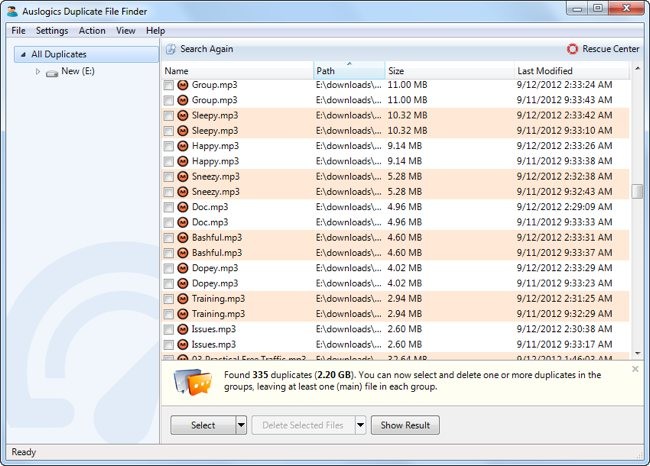The image size is (650, 466).
Task: Click the mp3 icon of Issues.mp3 dated 9/11/2012
Action: click(182, 345)
